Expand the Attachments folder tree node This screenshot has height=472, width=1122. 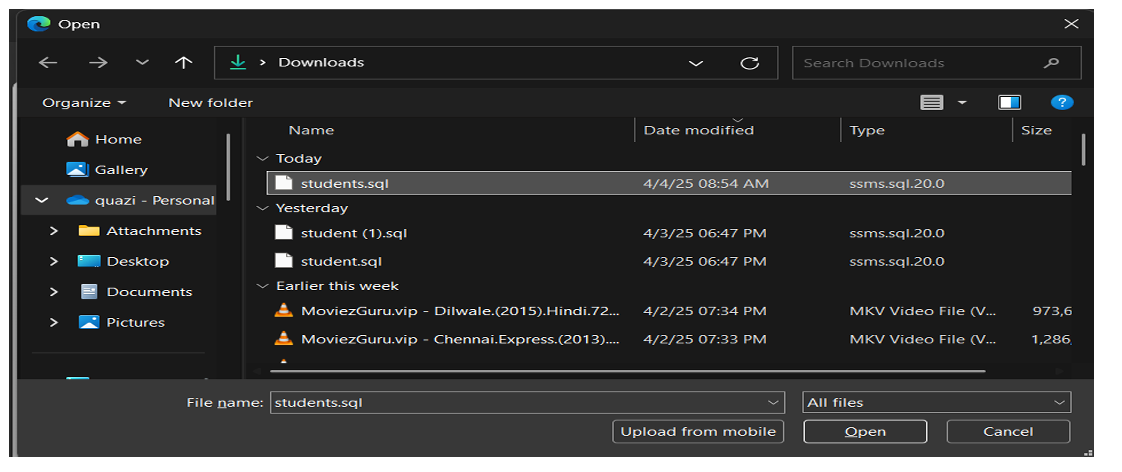[54, 231]
